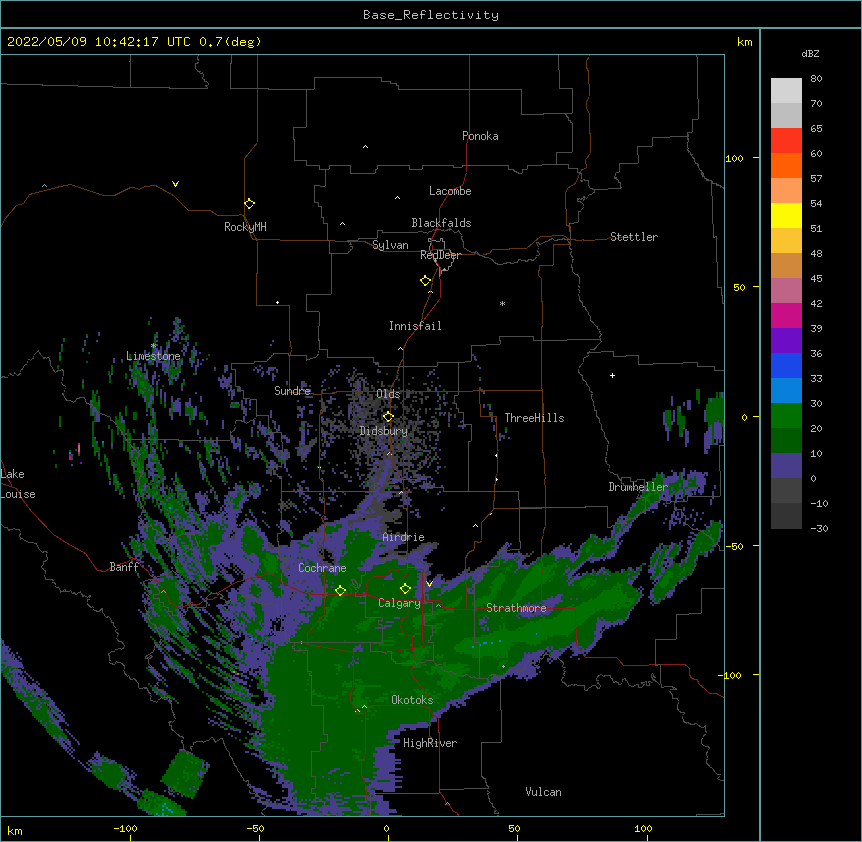Click the Vulcan town label

tap(543, 792)
